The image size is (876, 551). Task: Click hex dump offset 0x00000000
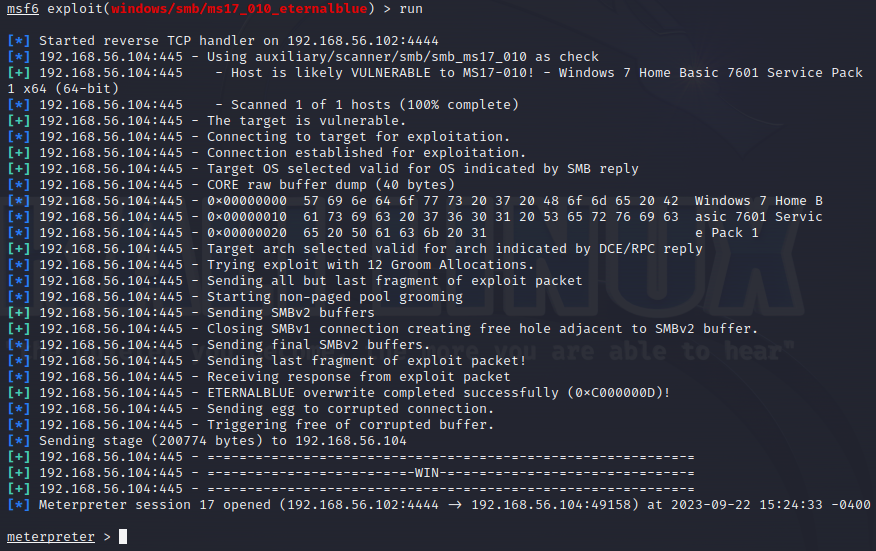[247, 201]
